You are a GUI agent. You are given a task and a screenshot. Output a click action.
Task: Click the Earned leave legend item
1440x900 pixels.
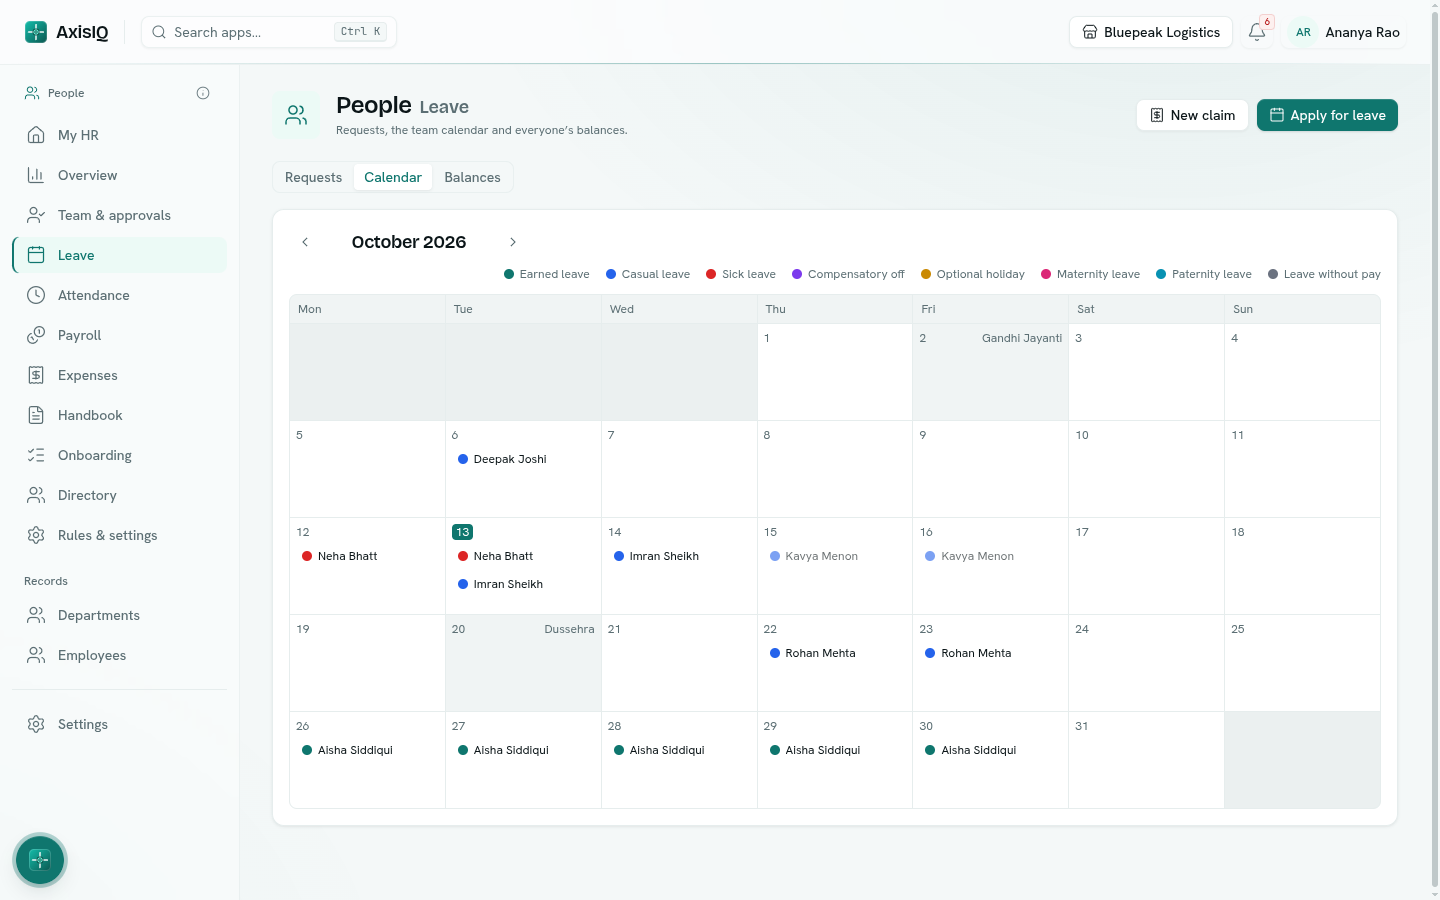click(x=547, y=274)
